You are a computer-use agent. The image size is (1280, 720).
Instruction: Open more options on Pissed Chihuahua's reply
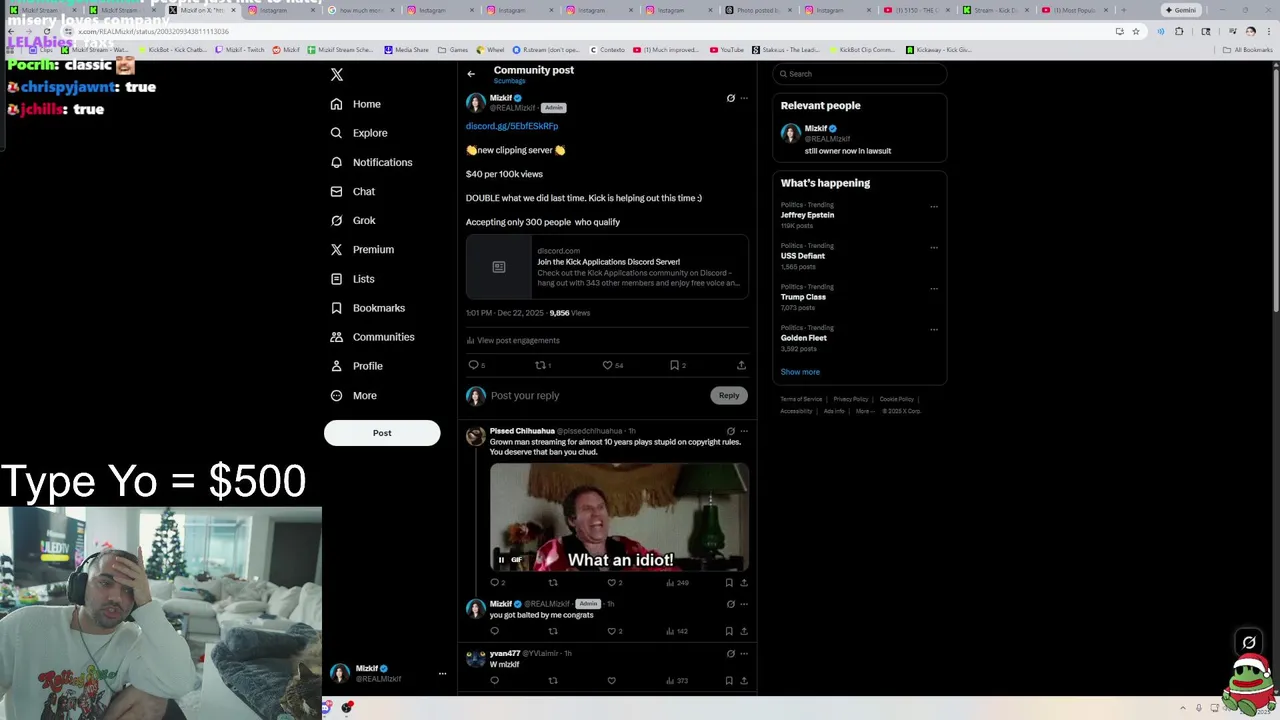pos(744,431)
